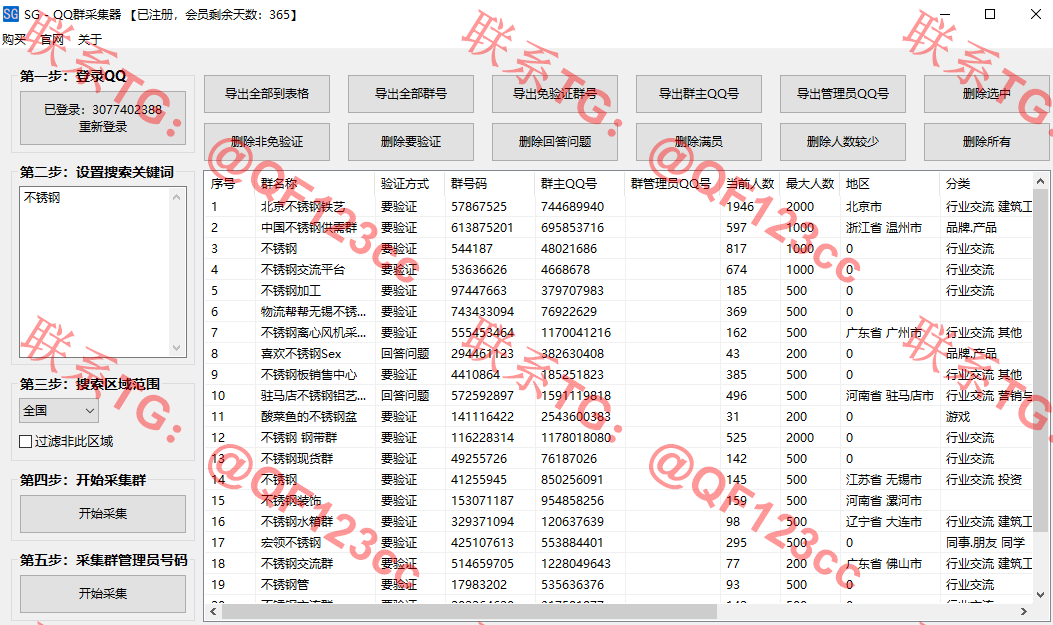Select the row 不锈钢现货群
Screen dimensions: 1053x625
tap(619, 459)
